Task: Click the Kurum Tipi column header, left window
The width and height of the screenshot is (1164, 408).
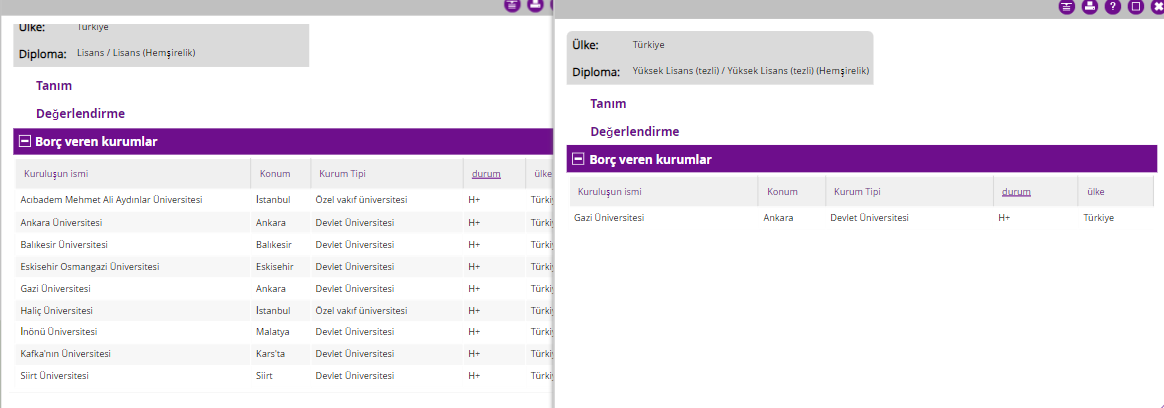Action: 342,174
